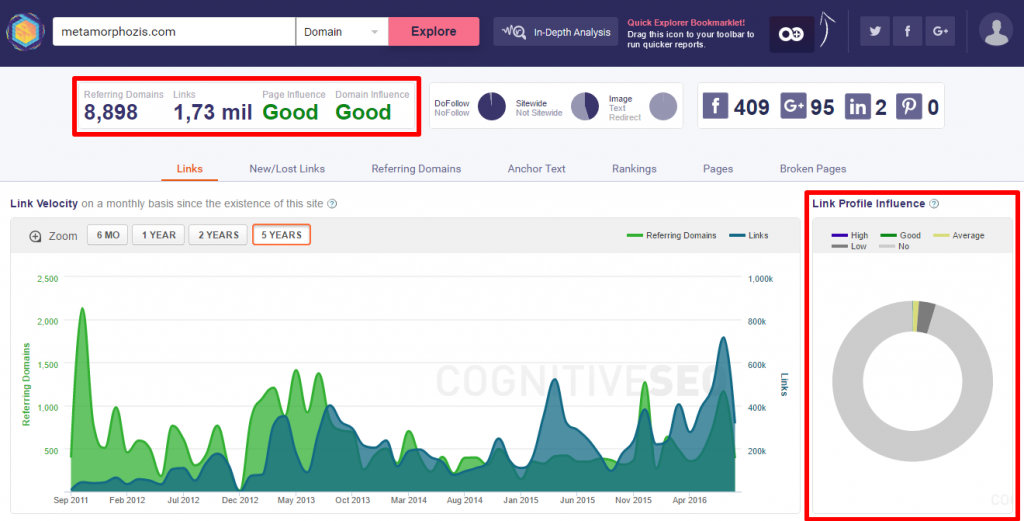Switch to the Anchor Text tab

tap(536, 168)
